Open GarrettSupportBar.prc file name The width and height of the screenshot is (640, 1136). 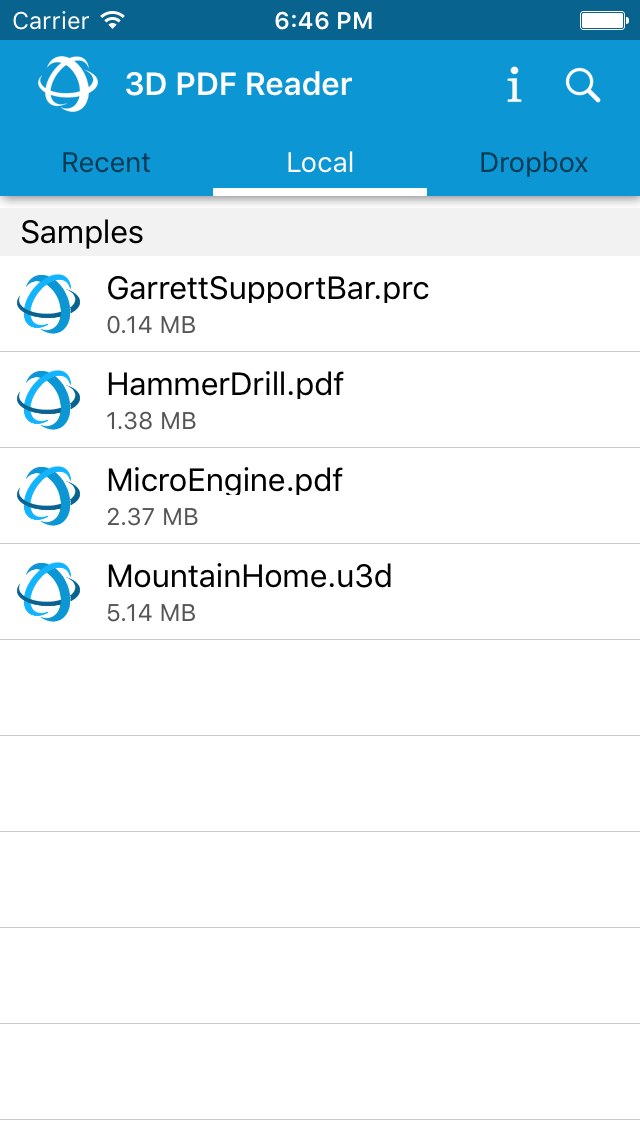pyautogui.click(x=267, y=289)
